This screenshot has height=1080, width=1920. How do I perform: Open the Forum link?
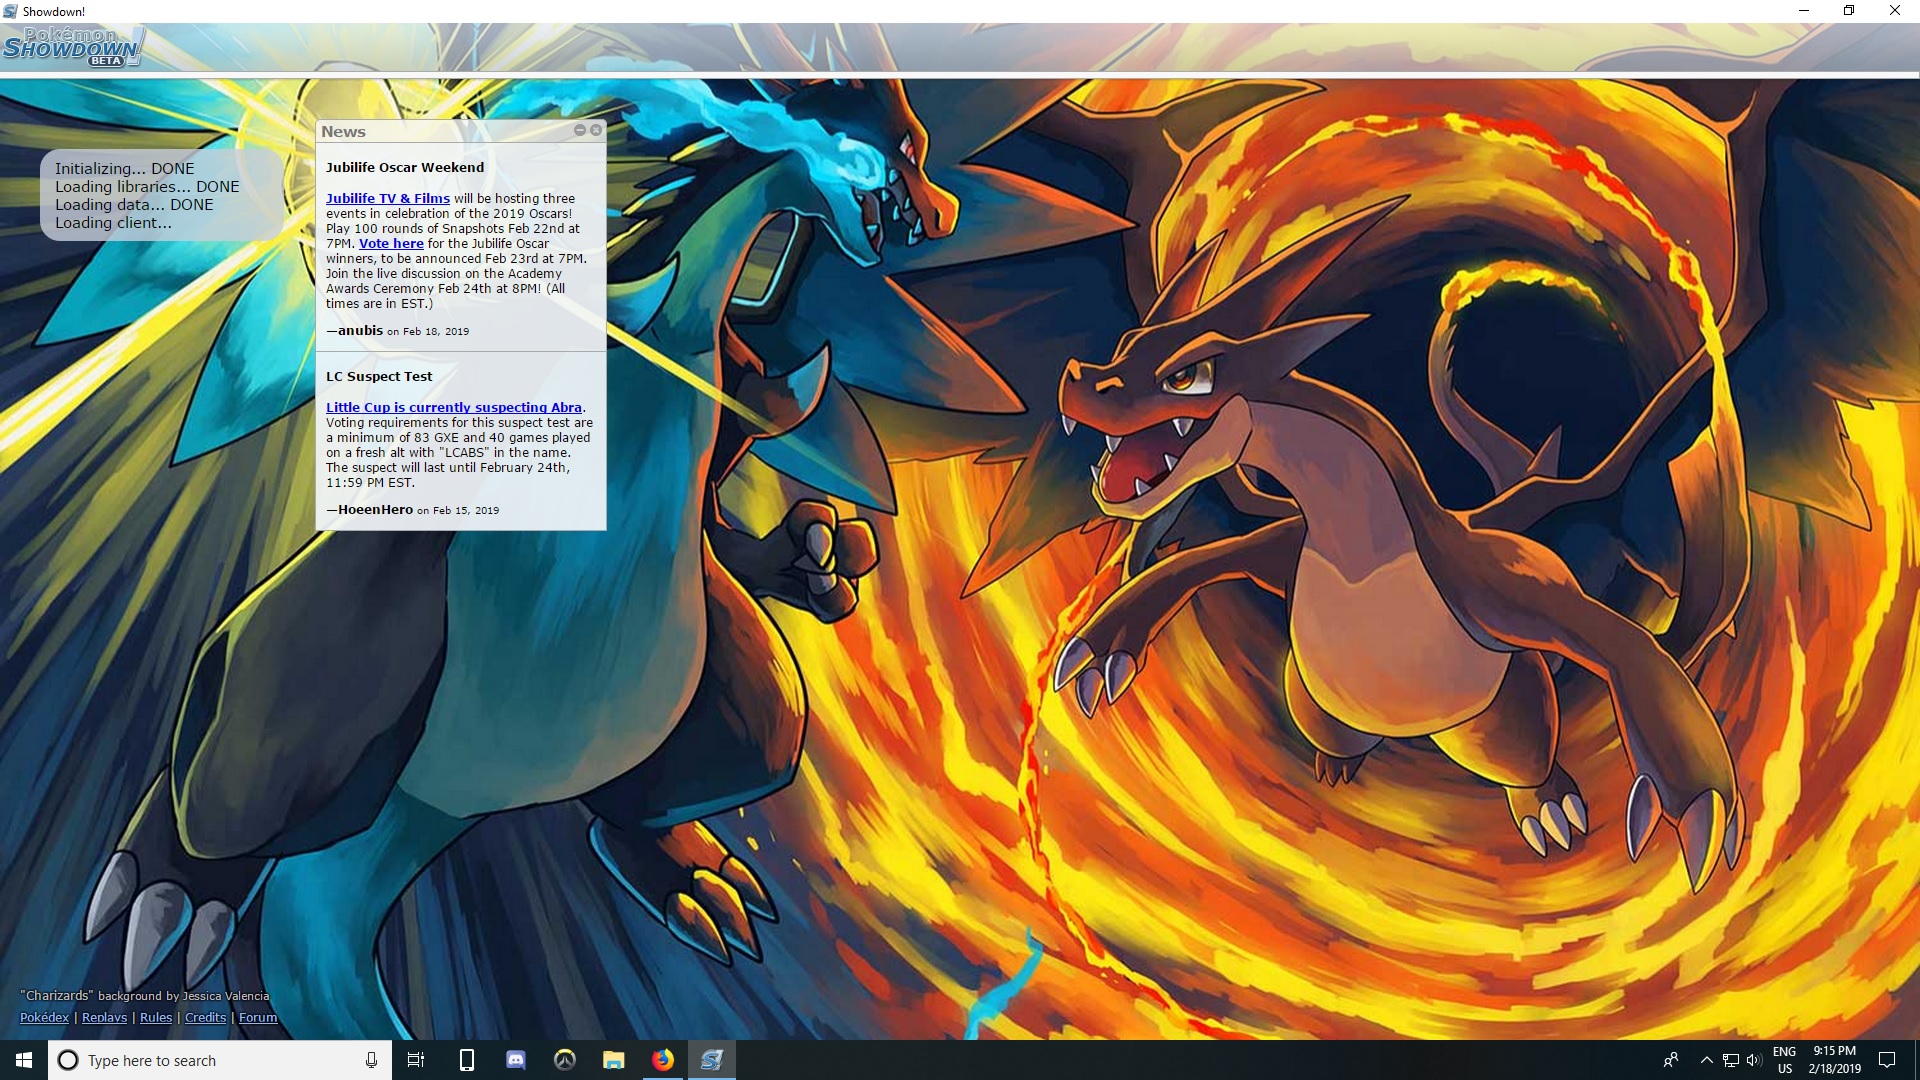258,1017
